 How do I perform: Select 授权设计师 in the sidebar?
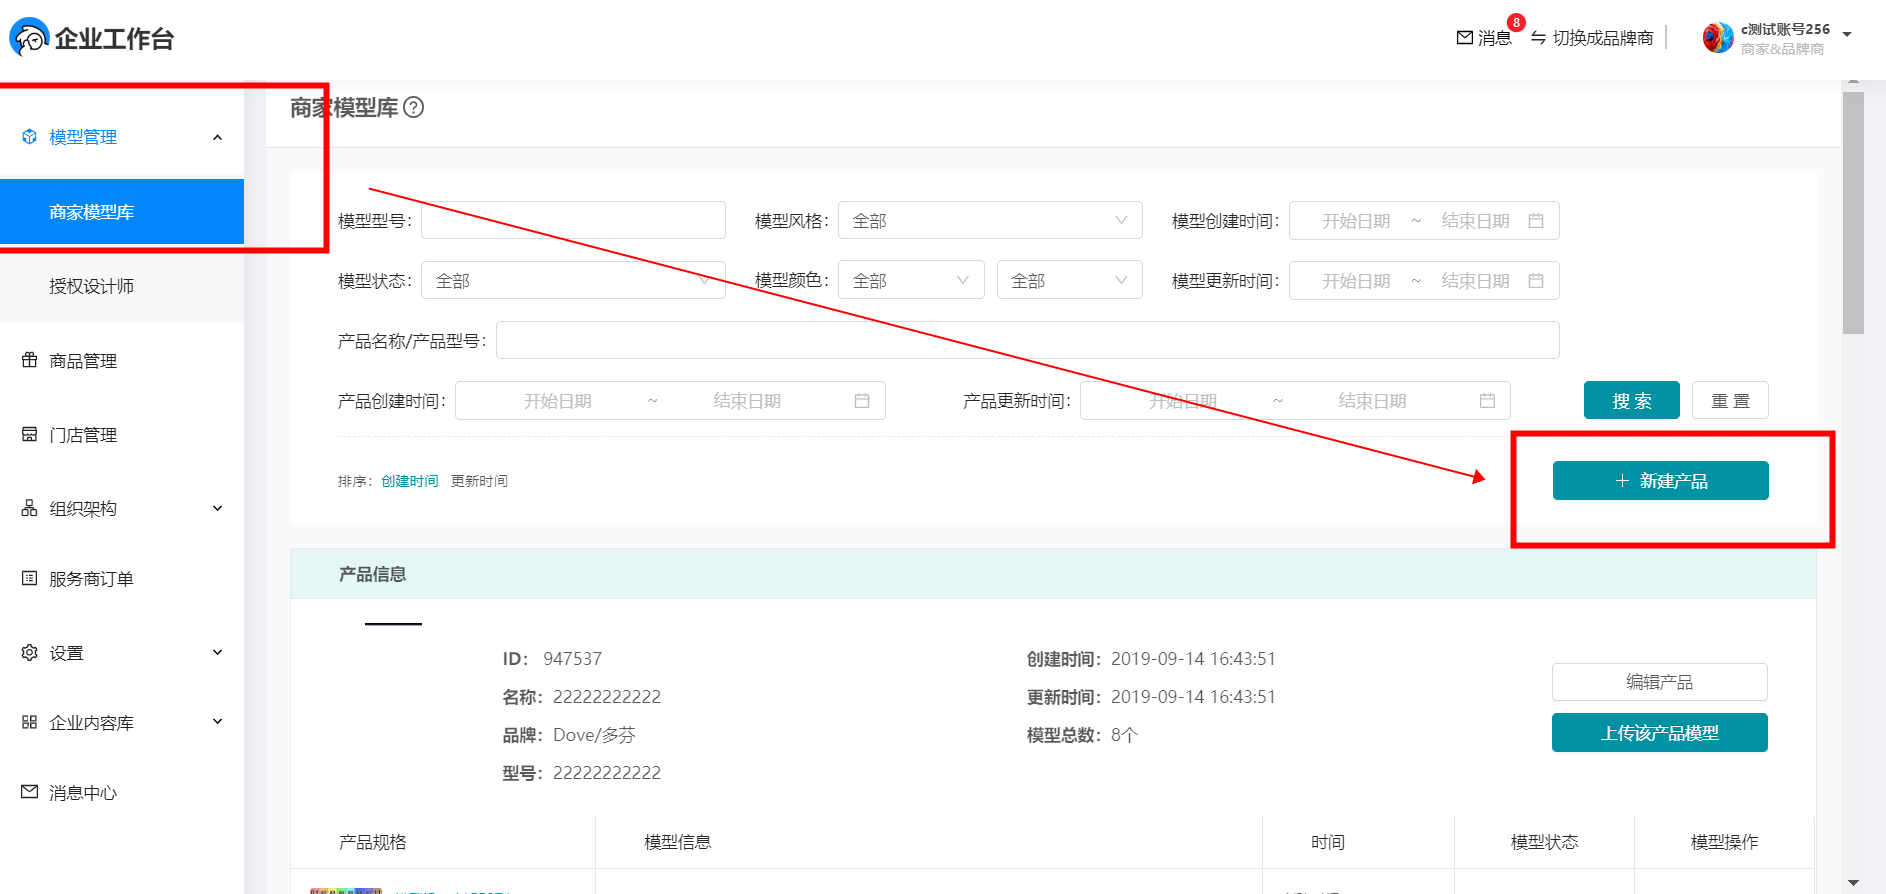[91, 287]
